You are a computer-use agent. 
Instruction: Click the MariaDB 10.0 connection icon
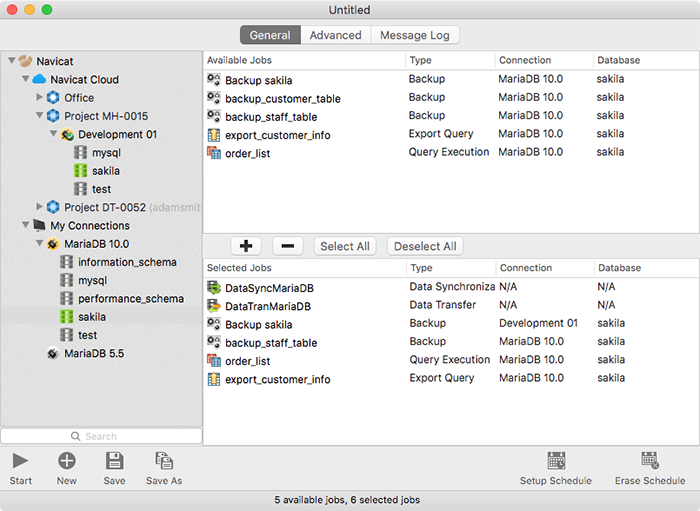53,244
